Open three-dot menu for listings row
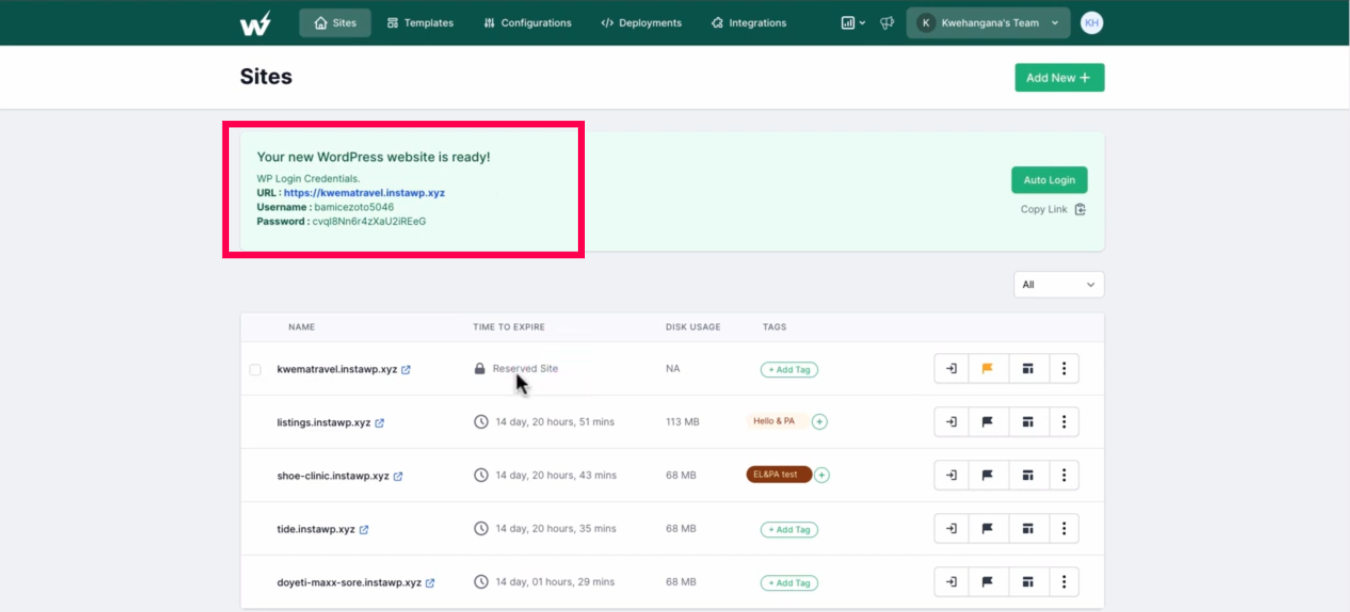This screenshot has width=1350, height=612. pos(1064,422)
